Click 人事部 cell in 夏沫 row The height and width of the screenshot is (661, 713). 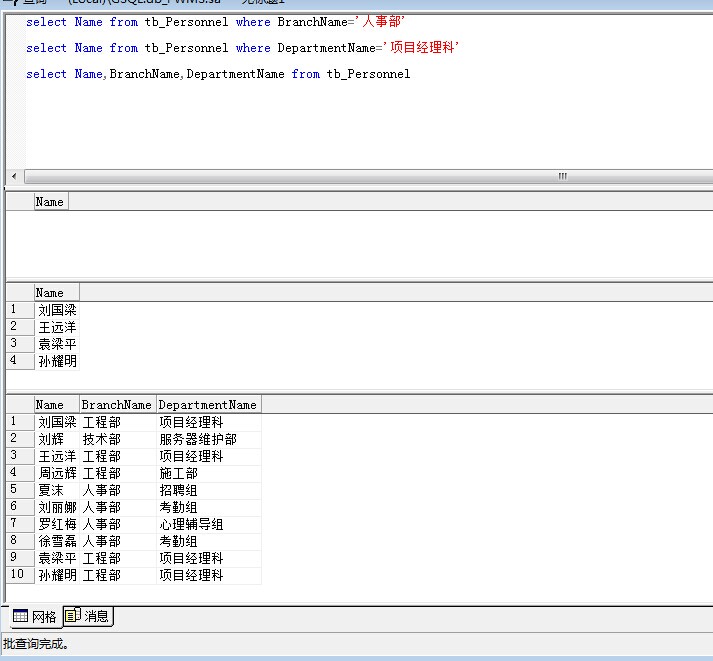[x=118, y=490]
